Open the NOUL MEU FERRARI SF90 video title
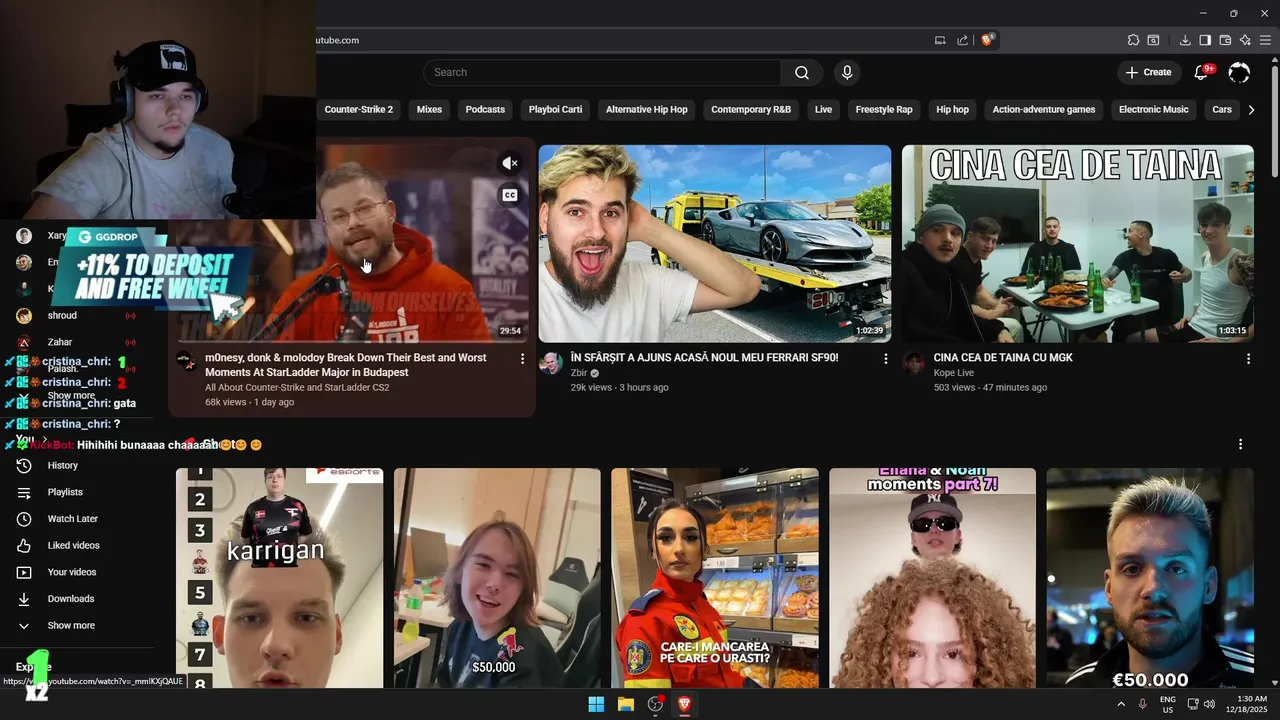This screenshot has width=1280, height=720. [704, 358]
